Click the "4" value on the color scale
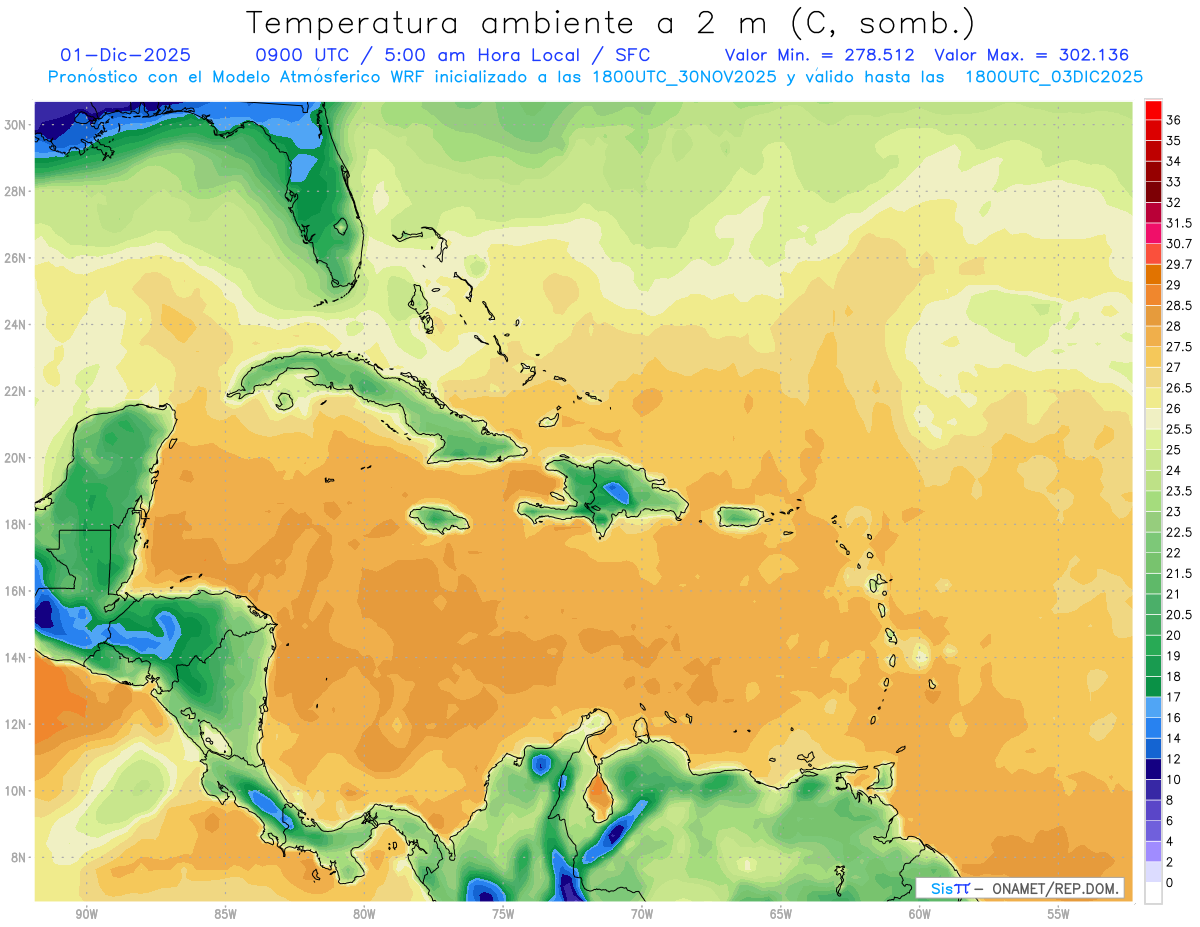The height and width of the screenshot is (927, 1200). [1170, 841]
